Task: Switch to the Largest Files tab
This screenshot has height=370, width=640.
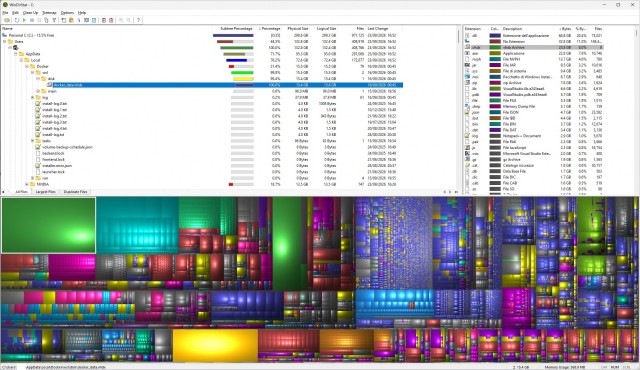Action: 45,192
